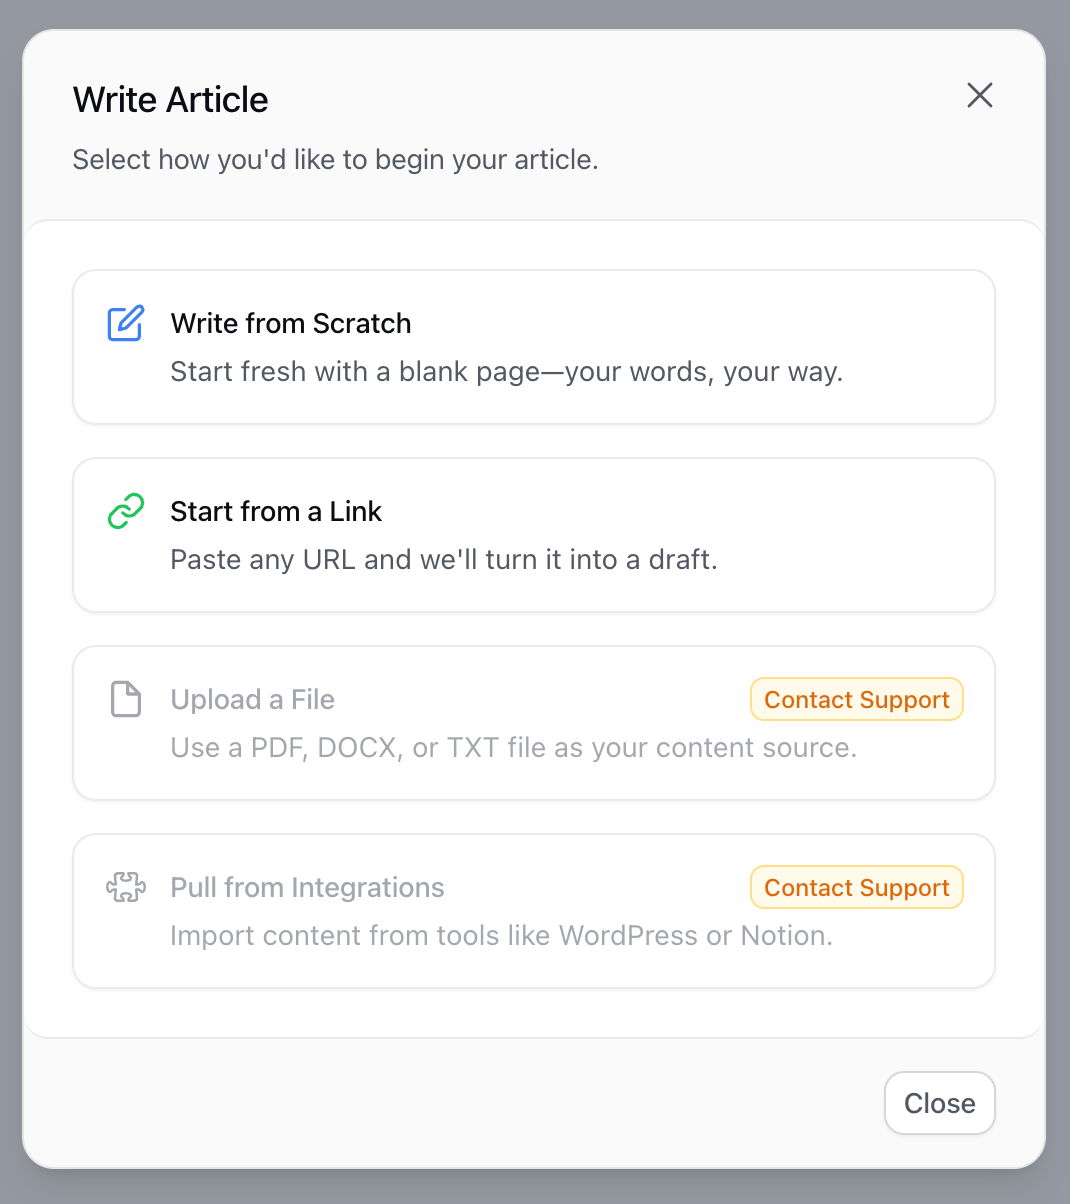Click the PDF, DOCX, or TXT description
1070x1204 pixels.
click(514, 747)
